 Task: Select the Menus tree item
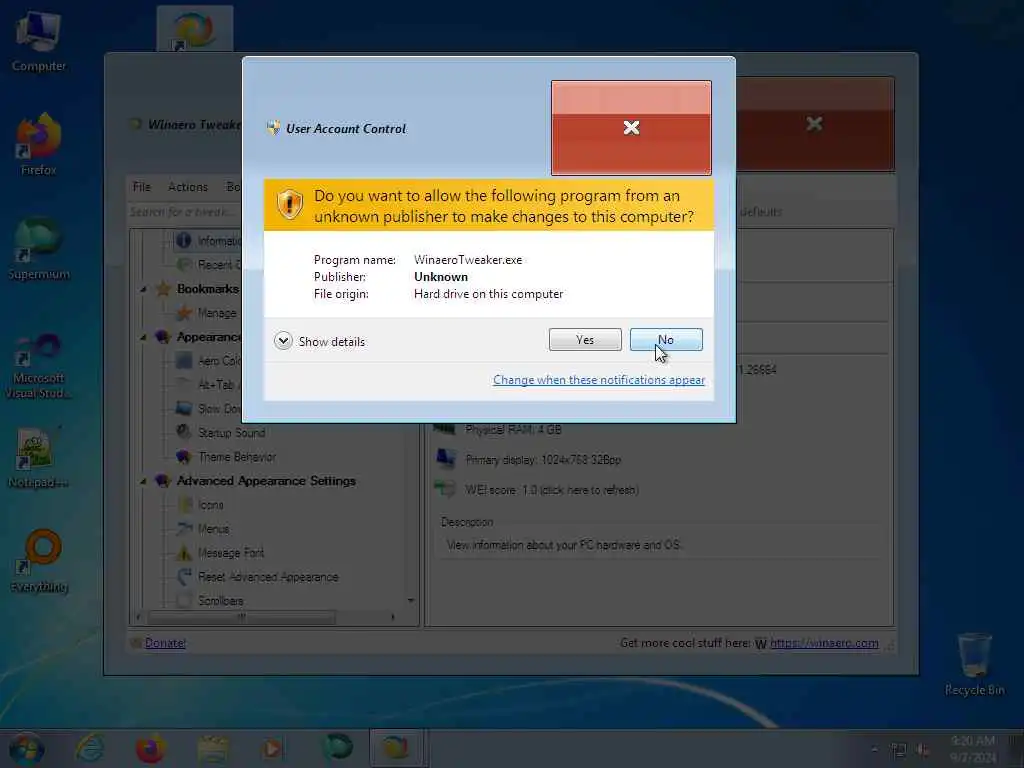click(x=214, y=529)
